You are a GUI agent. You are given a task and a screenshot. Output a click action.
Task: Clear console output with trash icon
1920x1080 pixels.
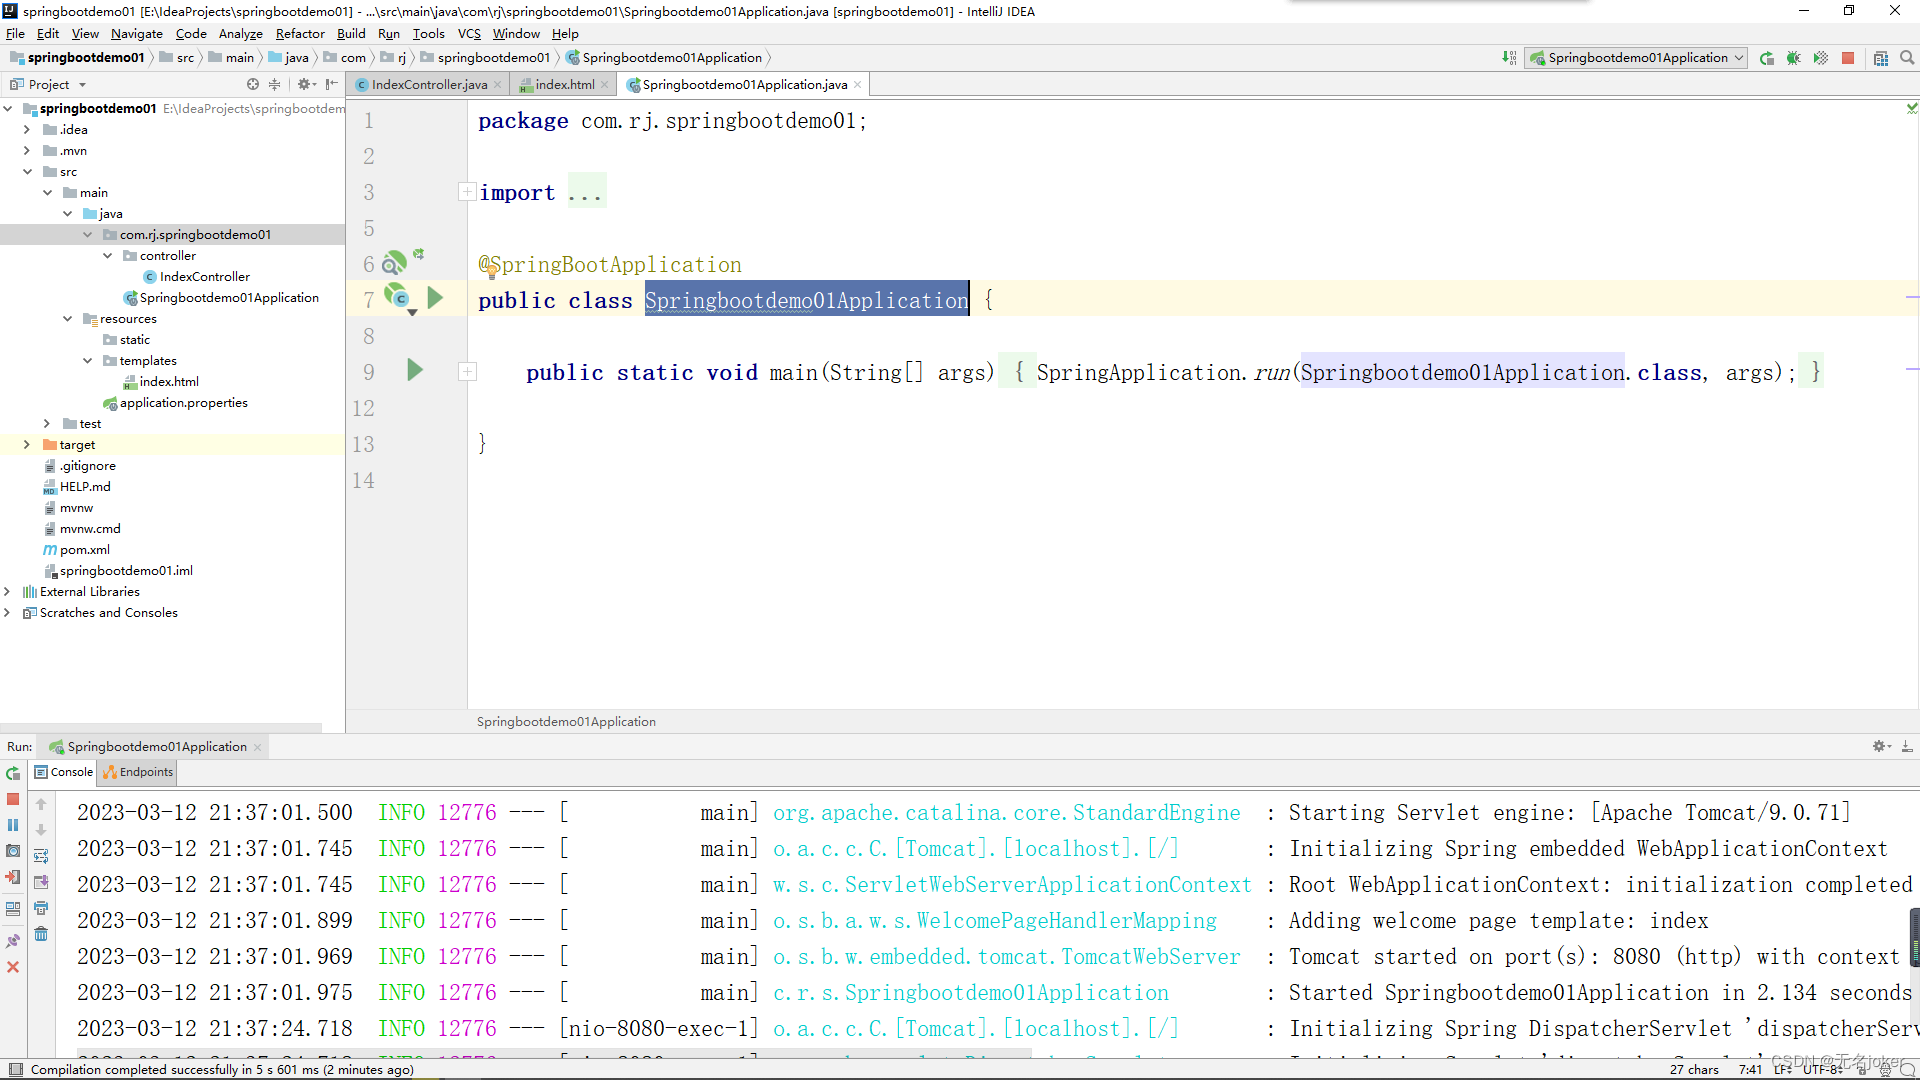(x=41, y=934)
